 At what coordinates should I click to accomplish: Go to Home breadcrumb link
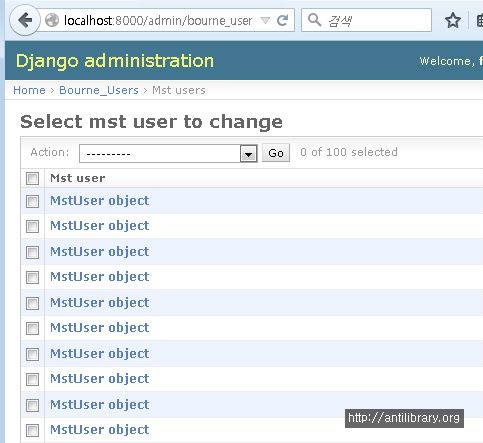29,90
